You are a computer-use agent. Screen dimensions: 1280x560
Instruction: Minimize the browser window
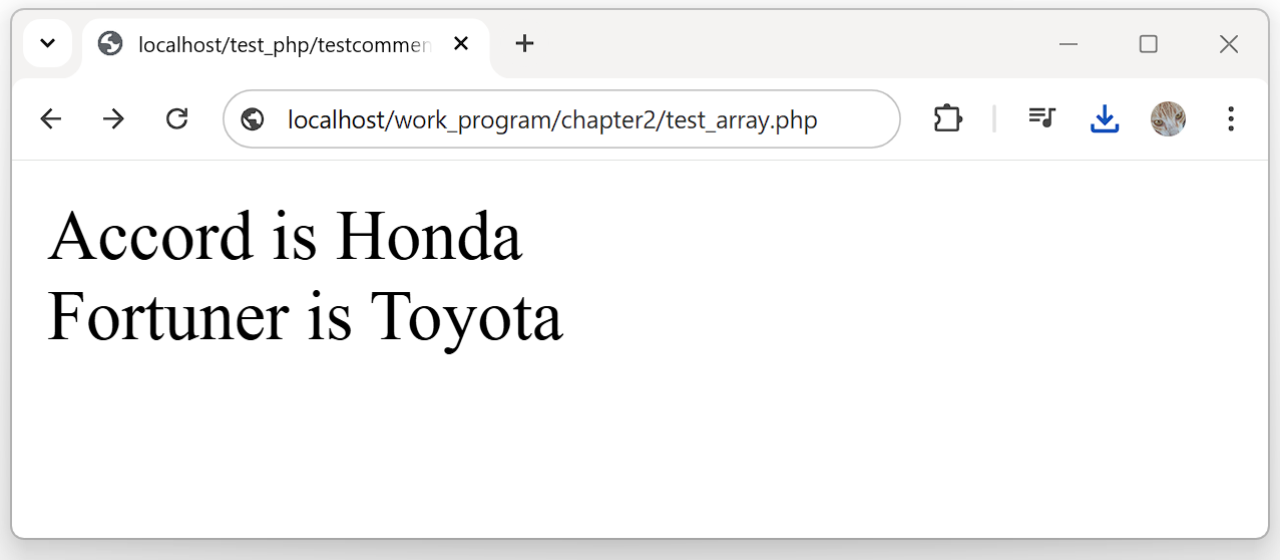click(x=1068, y=44)
